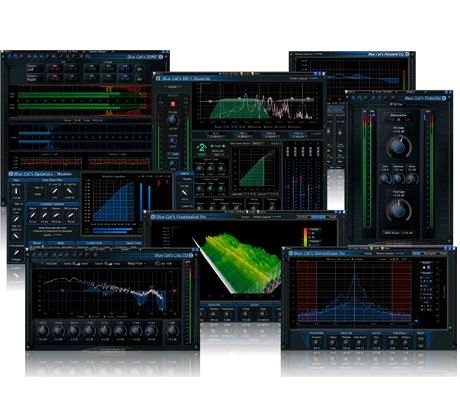Click the Blue Cat logo in Liny EQ title
The width and height of the screenshot is (460, 416).
[x=191, y=255]
